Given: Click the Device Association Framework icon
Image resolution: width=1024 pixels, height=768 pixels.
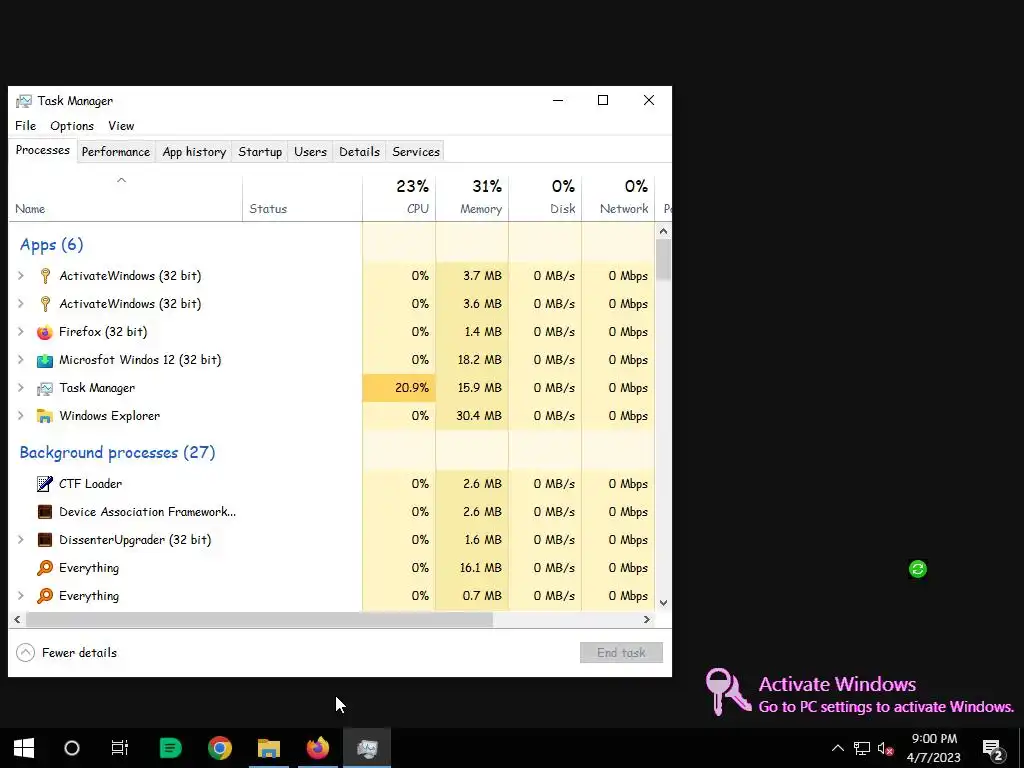Looking at the screenshot, I should coord(44,512).
